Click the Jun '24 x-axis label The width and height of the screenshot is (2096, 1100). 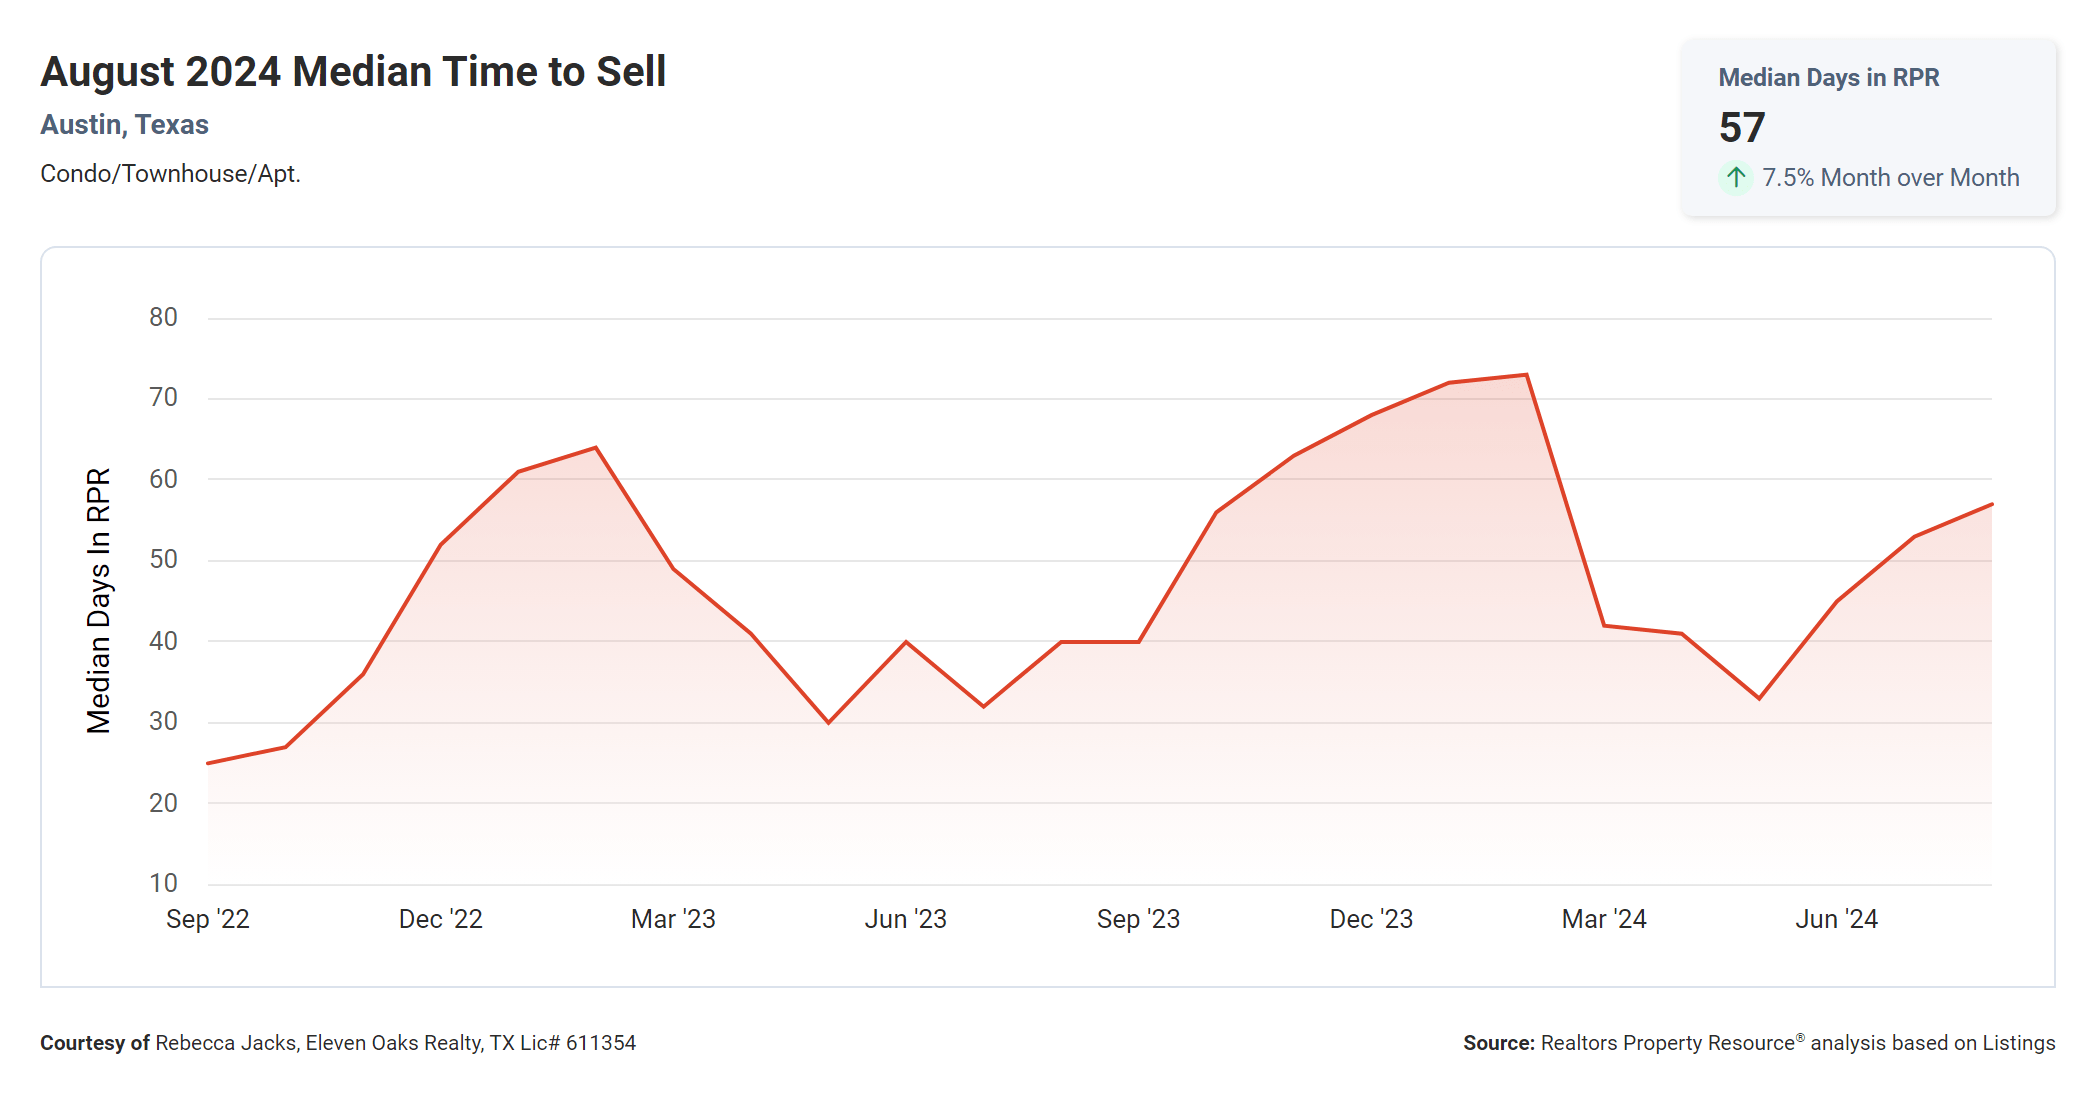pos(1836,919)
